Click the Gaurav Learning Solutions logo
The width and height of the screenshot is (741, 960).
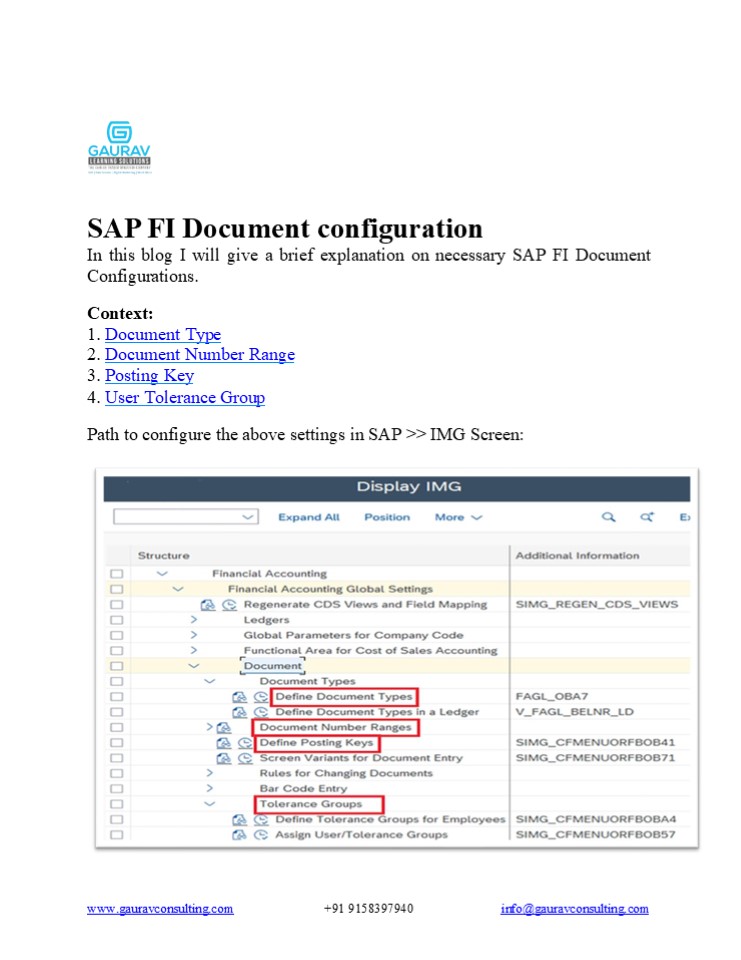tap(119, 147)
